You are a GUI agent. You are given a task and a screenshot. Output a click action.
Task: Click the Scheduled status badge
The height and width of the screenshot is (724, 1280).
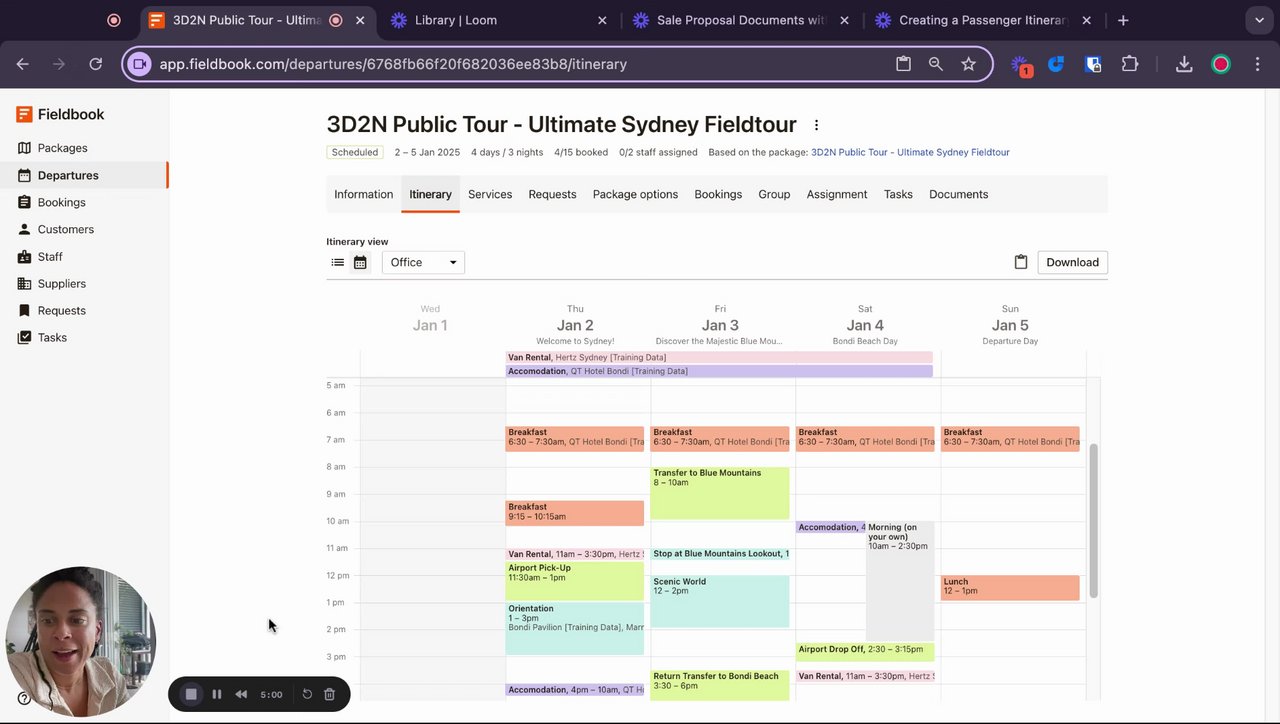pyautogui.click(x=355, y=153)
